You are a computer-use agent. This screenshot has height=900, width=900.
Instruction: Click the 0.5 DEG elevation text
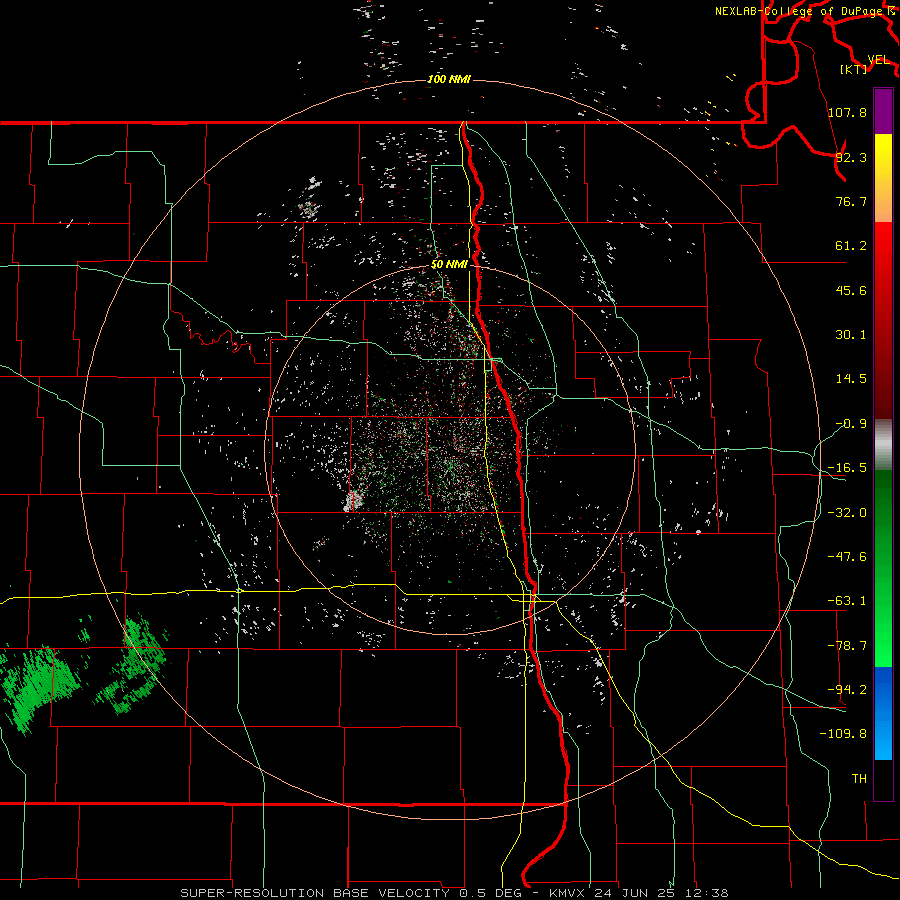490,893
